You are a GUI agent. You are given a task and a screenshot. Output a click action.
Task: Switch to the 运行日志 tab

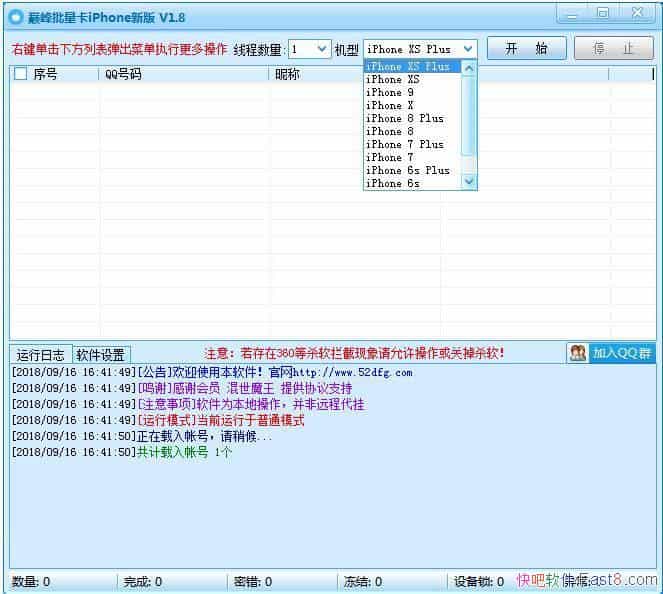(41, 355)
